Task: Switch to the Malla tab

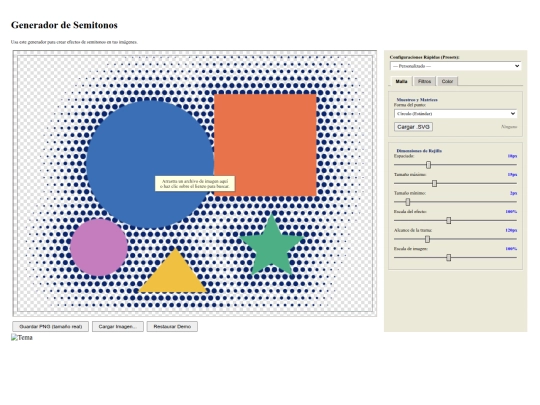Action: point(401,81)
